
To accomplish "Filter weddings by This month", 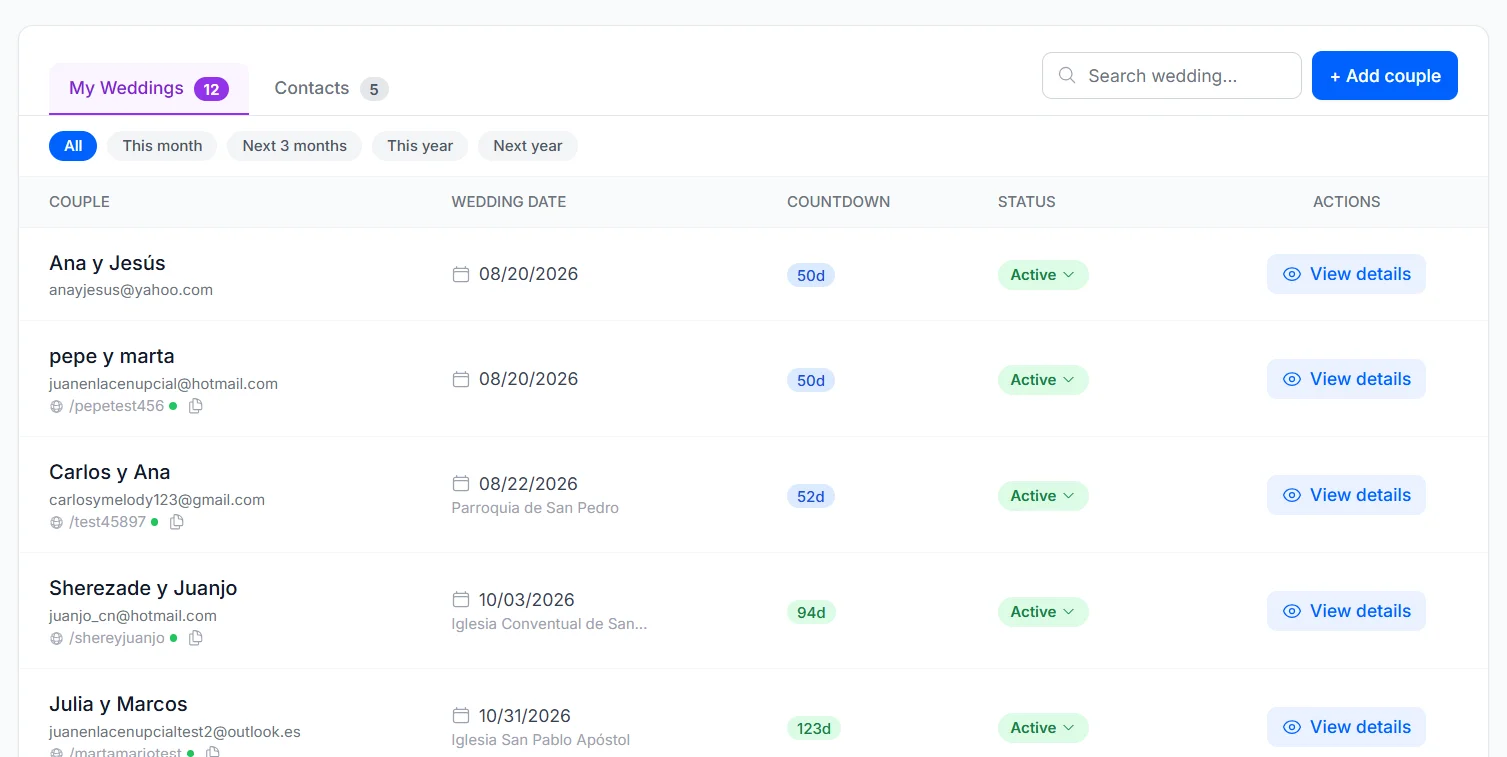I will coord(162,146).
